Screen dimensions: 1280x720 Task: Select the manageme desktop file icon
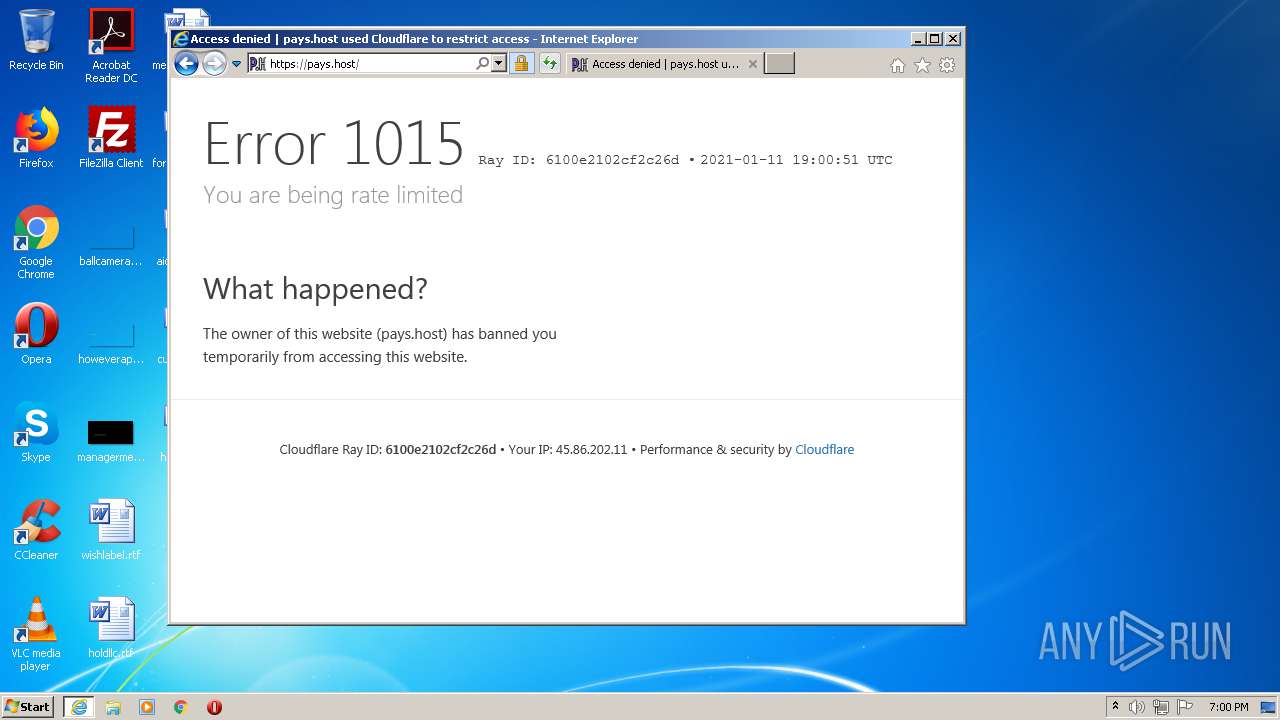click(111, 440)
